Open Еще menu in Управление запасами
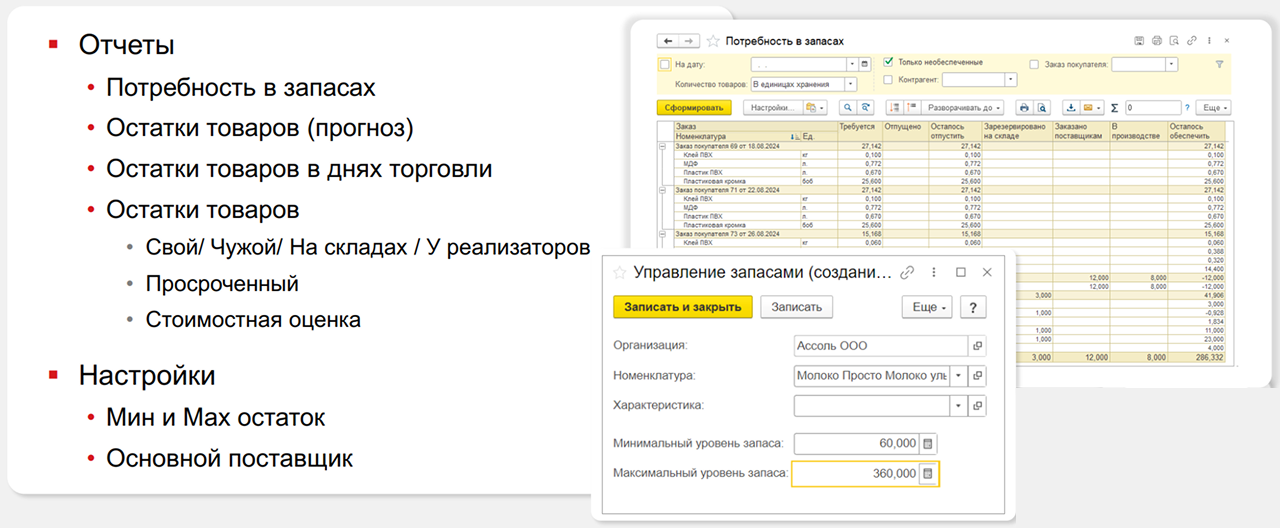Viewport: 1280px width, 528px height. pos(926,307)
